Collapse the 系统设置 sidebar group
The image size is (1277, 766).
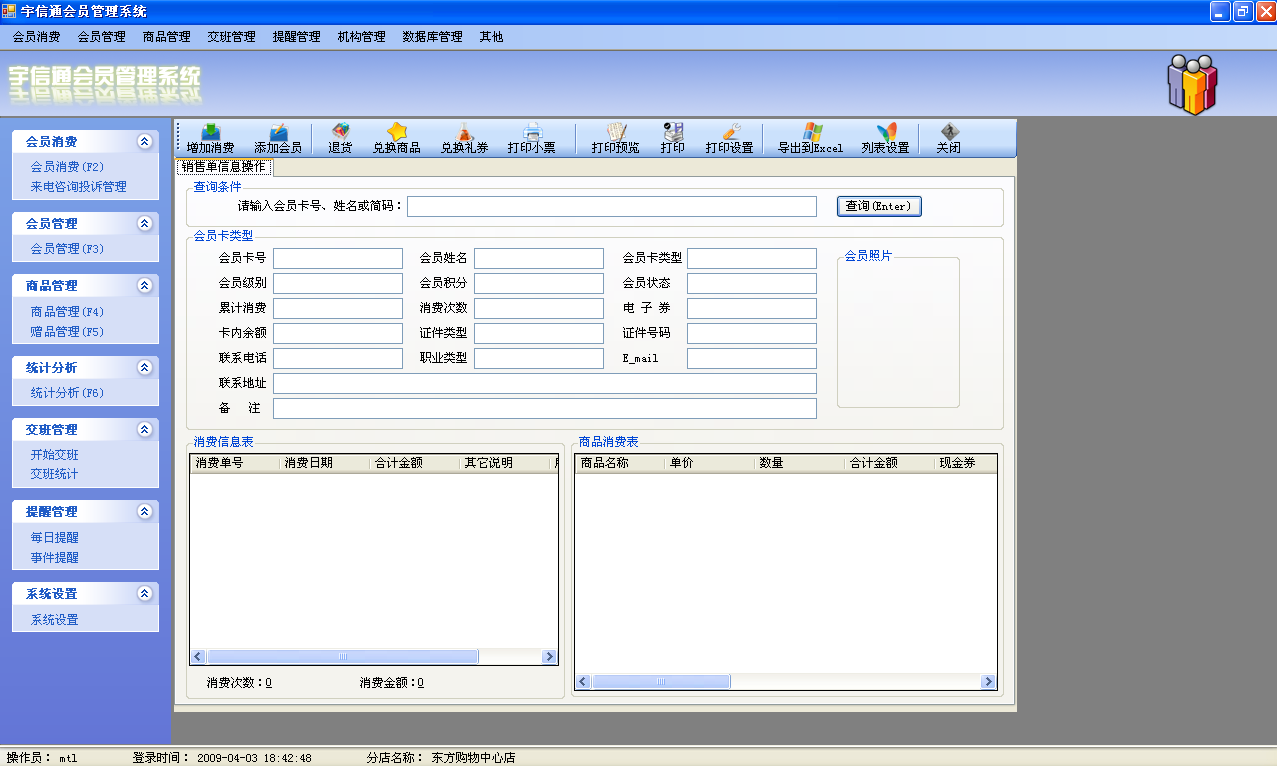pyautogui.click(x=145, y=594)
